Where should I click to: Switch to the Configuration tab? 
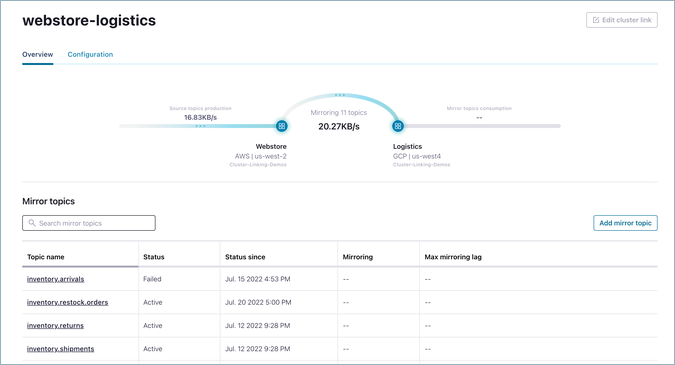(90, 55)
